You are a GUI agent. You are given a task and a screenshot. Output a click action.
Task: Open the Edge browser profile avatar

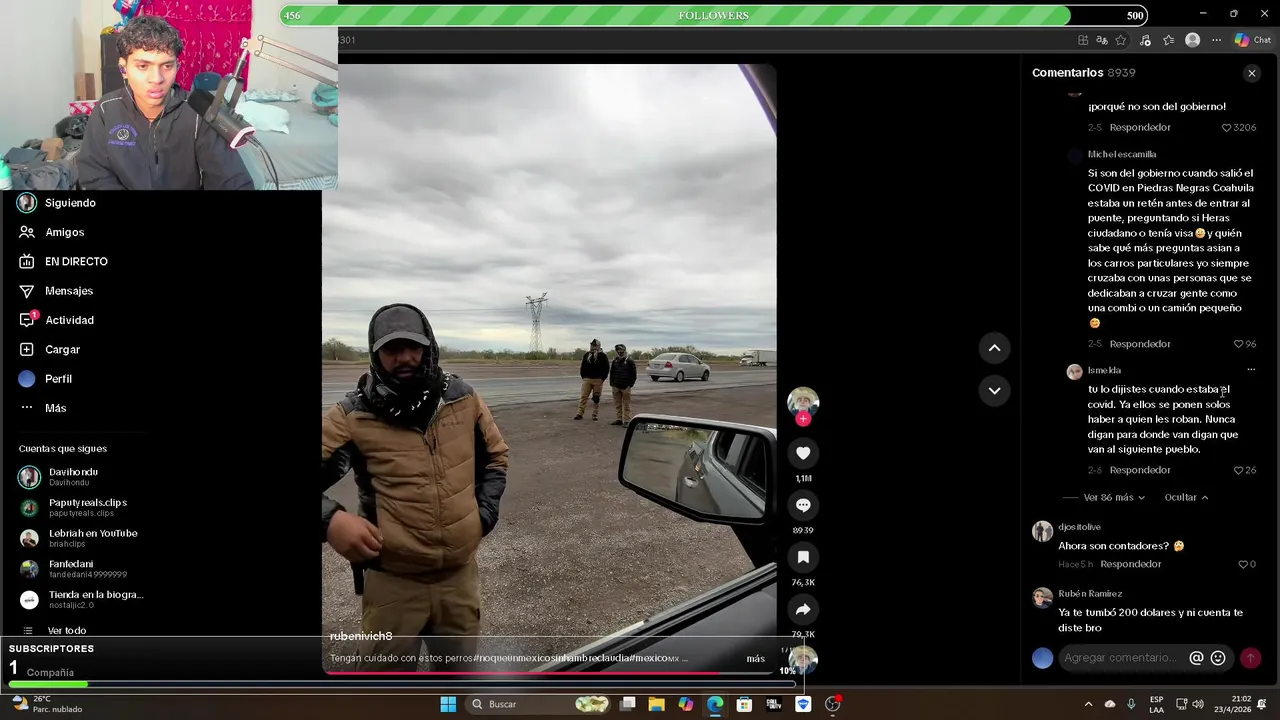click(1192, 40)
